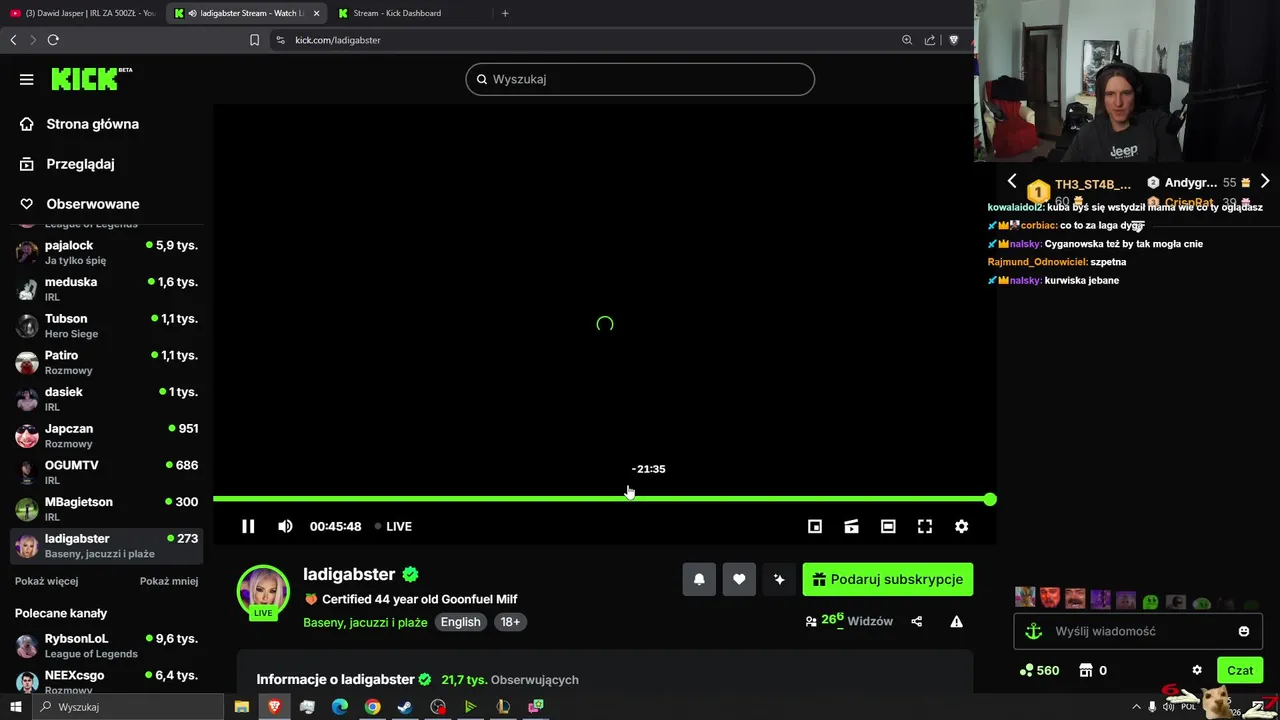This screenshot has height=720, width=1280.
Task: Share the ladigabster stream
Action: [x=917, y=621]
